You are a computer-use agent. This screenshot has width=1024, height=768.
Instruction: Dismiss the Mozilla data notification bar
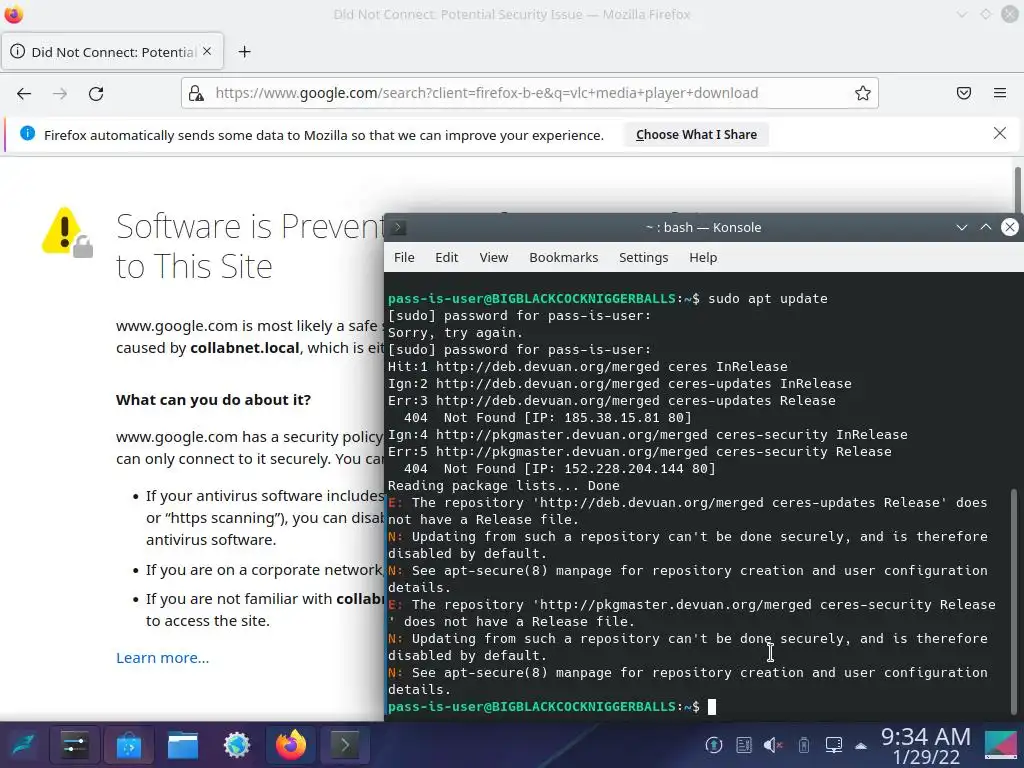1000,133
